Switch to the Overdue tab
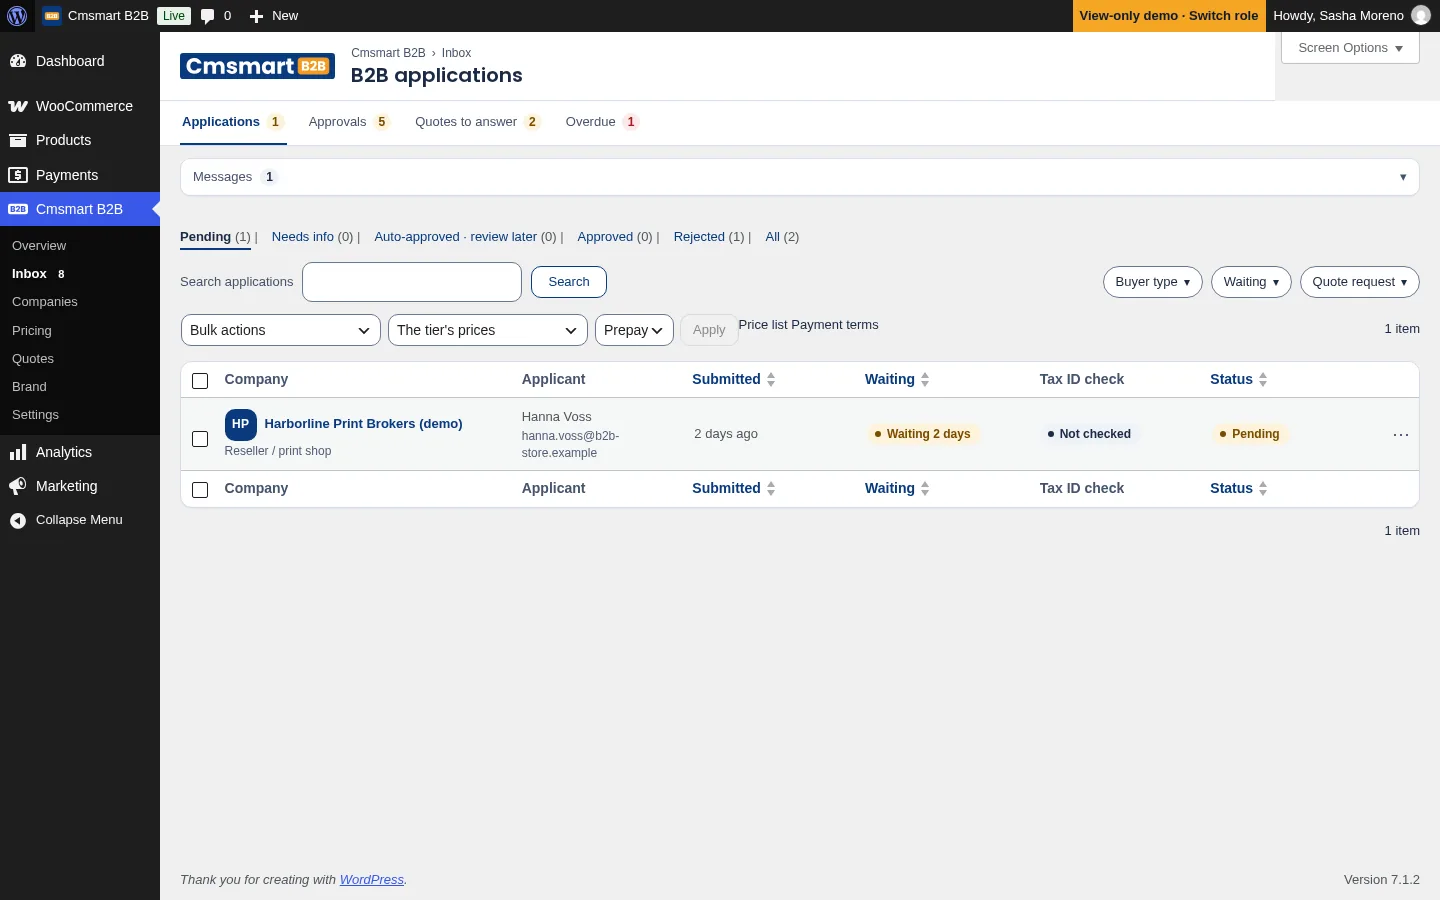1440x900 pixels. [x=602, y=122]
